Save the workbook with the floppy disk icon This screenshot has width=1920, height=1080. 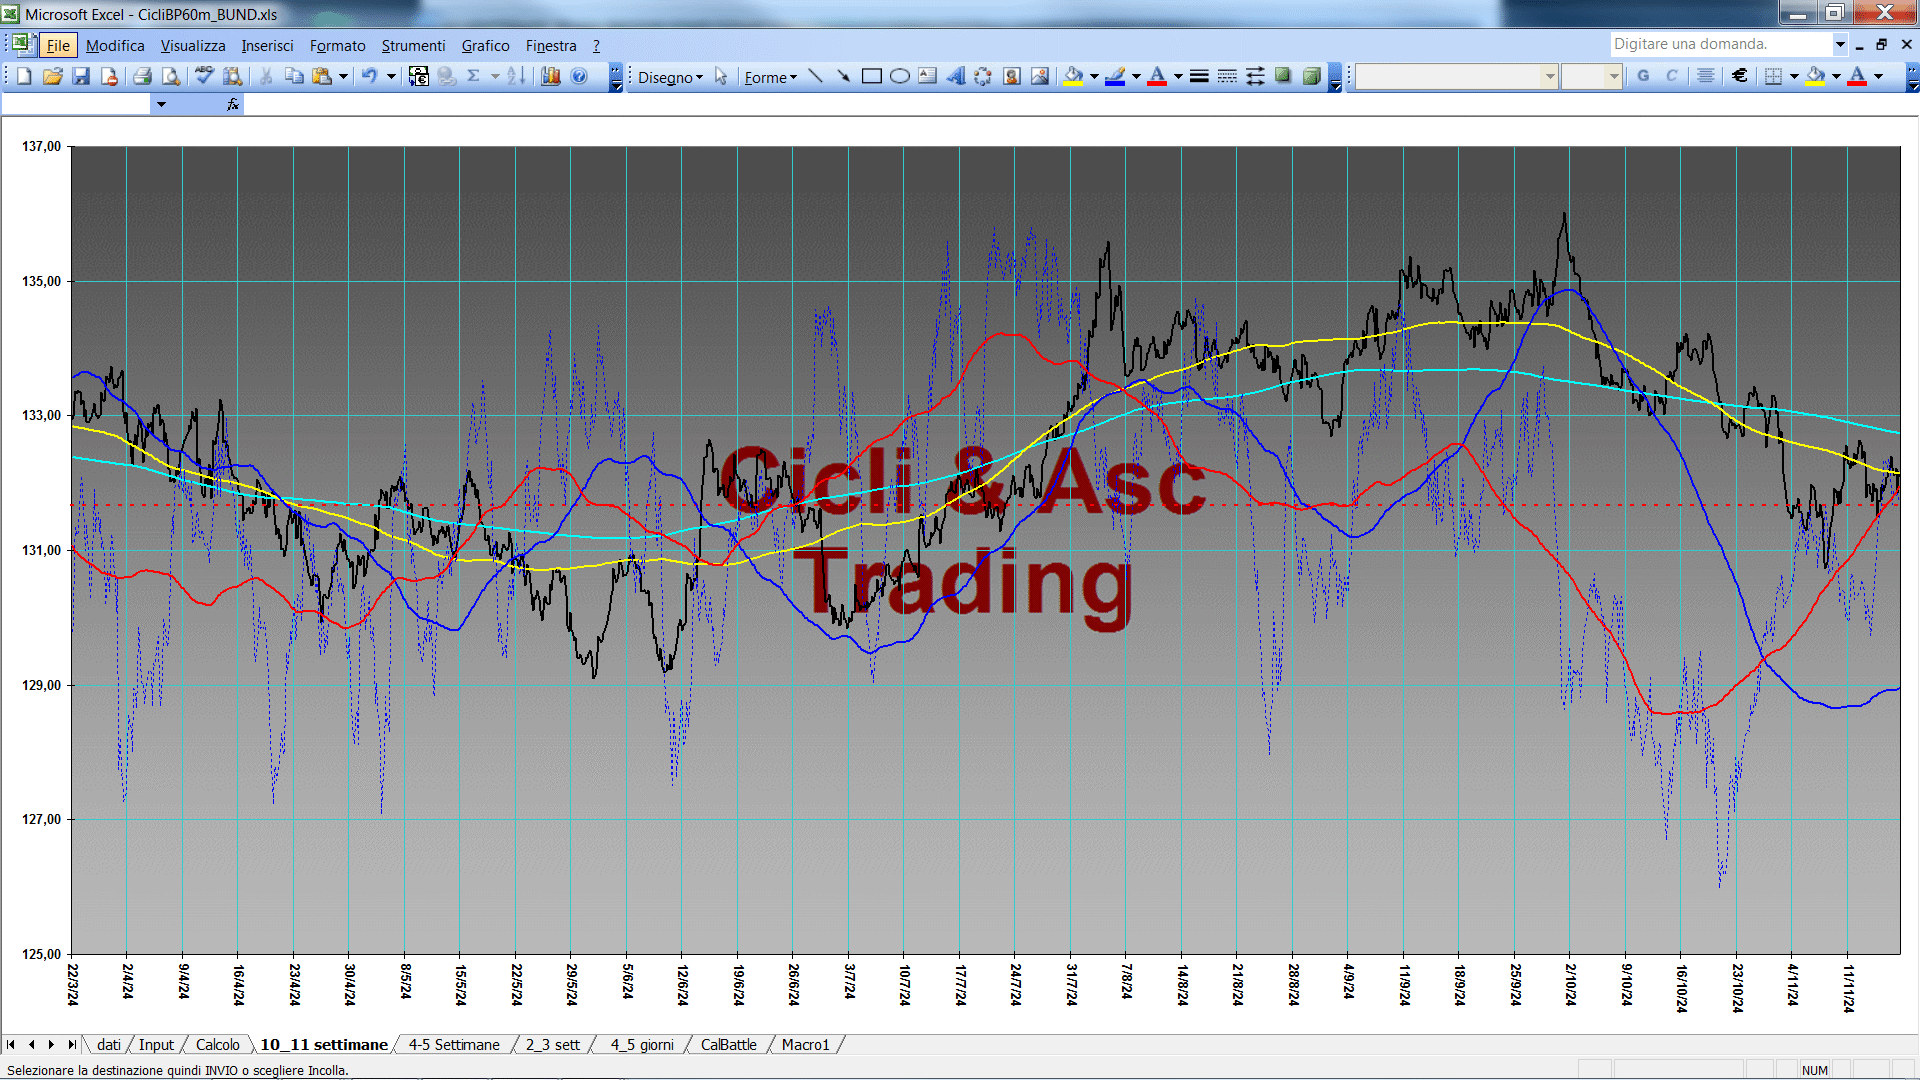pos(81,76)
